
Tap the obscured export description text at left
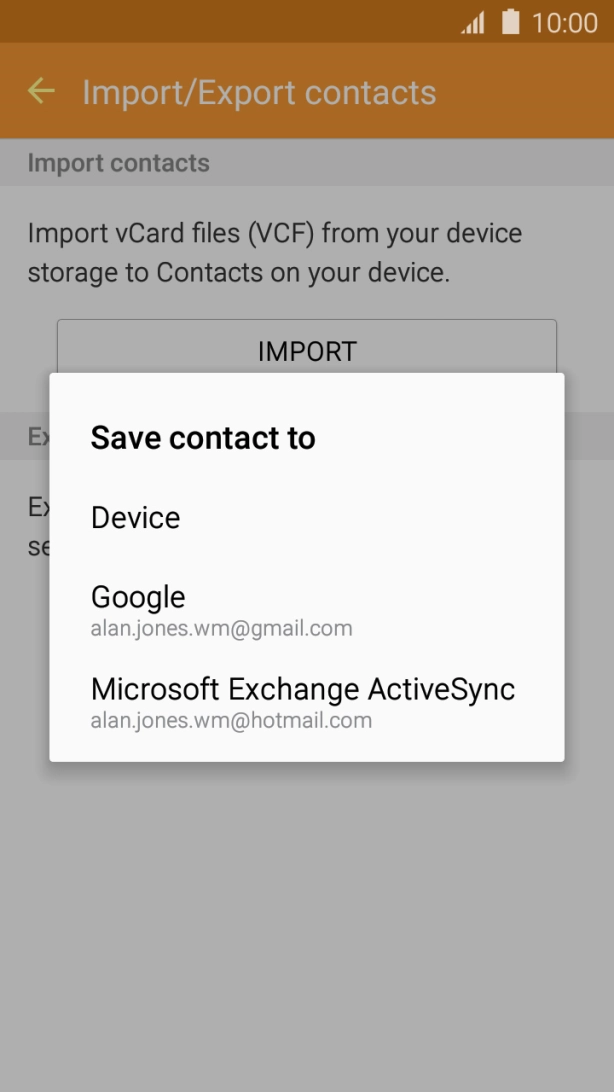pyautogui.click(x=38, y=527)
